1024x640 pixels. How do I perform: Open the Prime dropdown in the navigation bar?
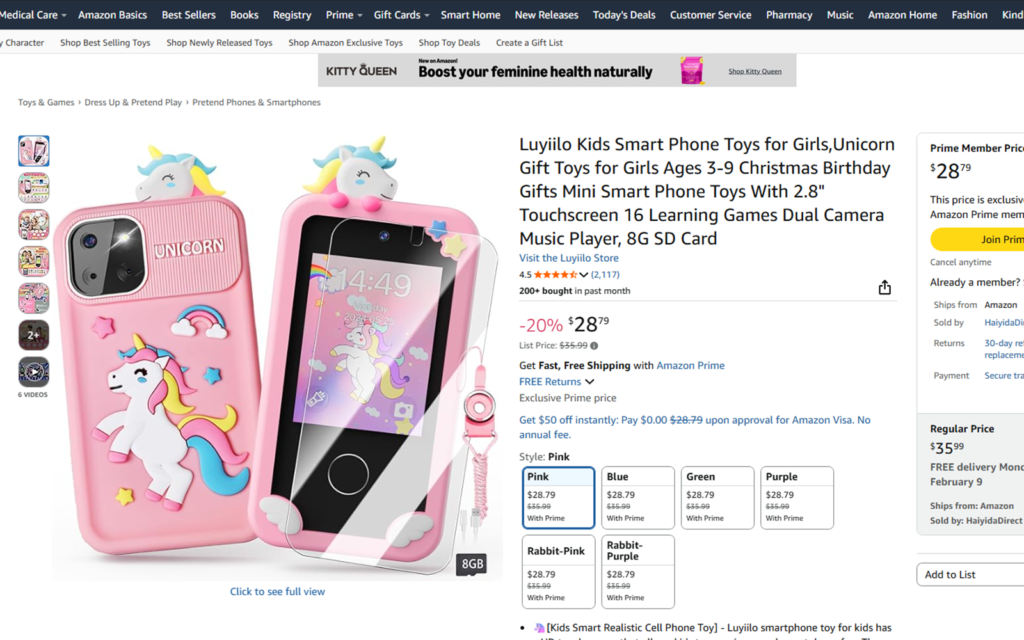343,14
